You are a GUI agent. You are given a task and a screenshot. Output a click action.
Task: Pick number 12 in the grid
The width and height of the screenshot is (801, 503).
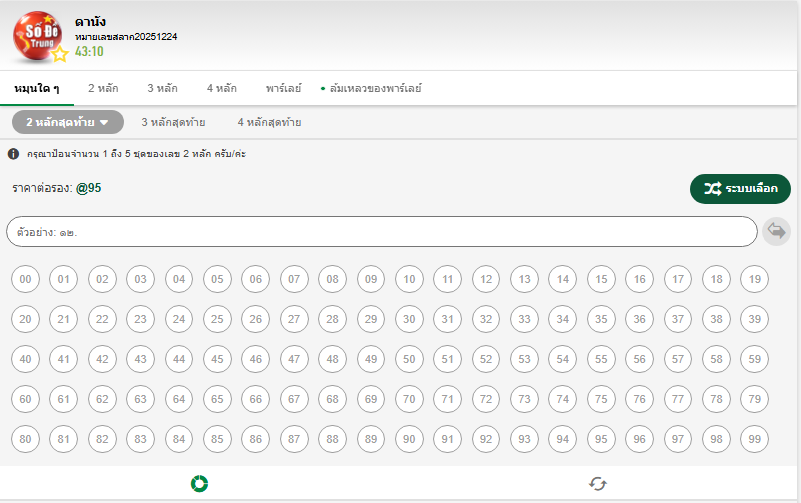coord(486,279)
